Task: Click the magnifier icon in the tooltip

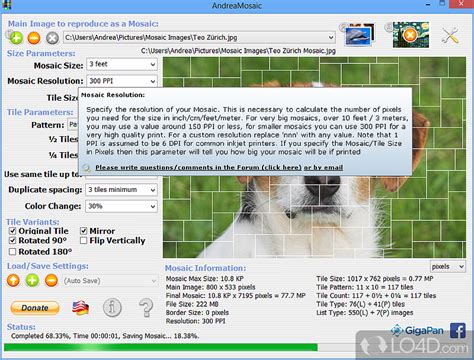Action: click(86, 168)
